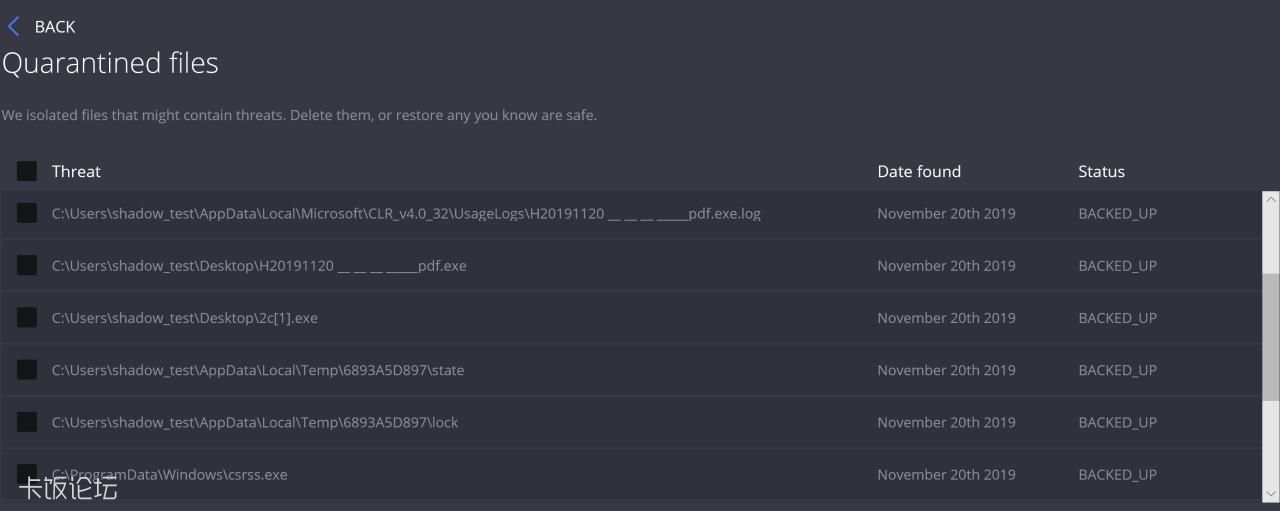Check the Desktop H20191120 pdf.exe checkbox
This screenshot has width=1280, height=511.
point(27,265)
